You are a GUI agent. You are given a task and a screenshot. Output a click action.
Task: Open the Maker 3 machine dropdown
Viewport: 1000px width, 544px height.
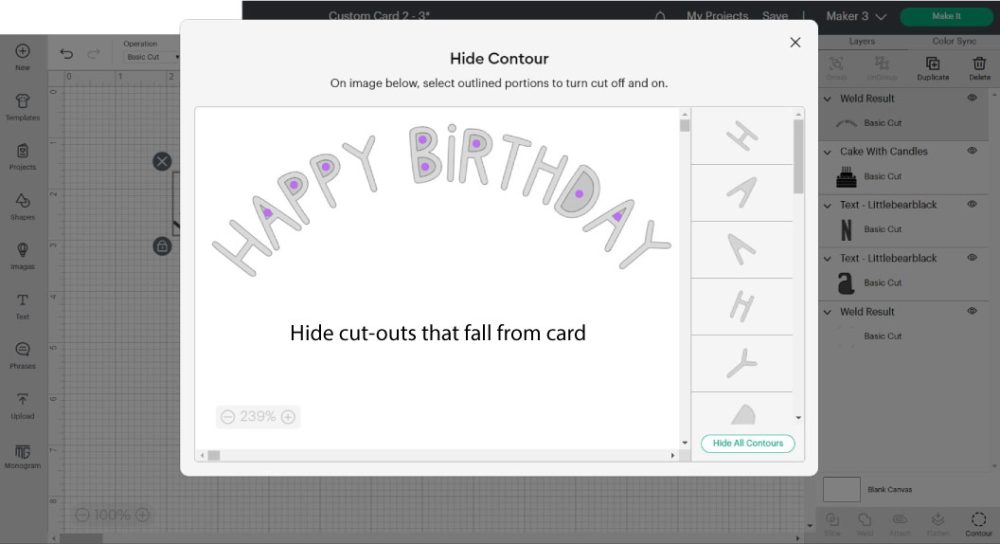[x=855, y=17]
